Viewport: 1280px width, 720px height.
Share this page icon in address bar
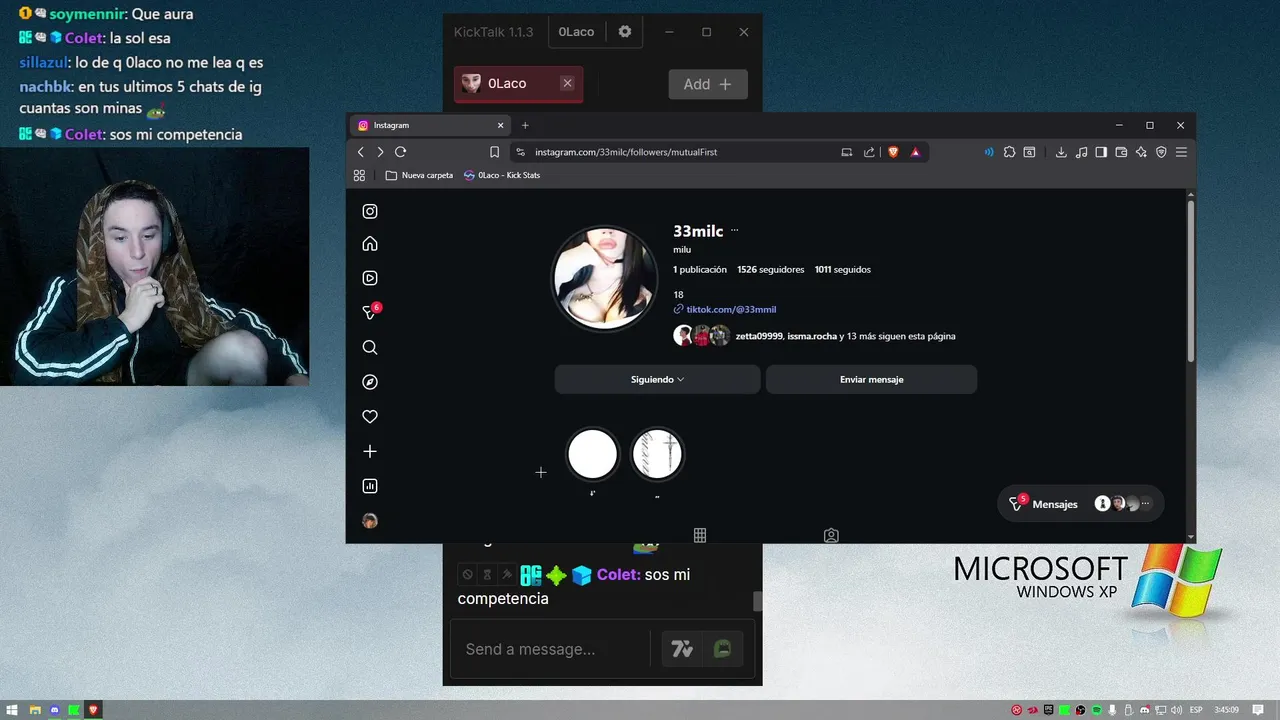[869, 152]
